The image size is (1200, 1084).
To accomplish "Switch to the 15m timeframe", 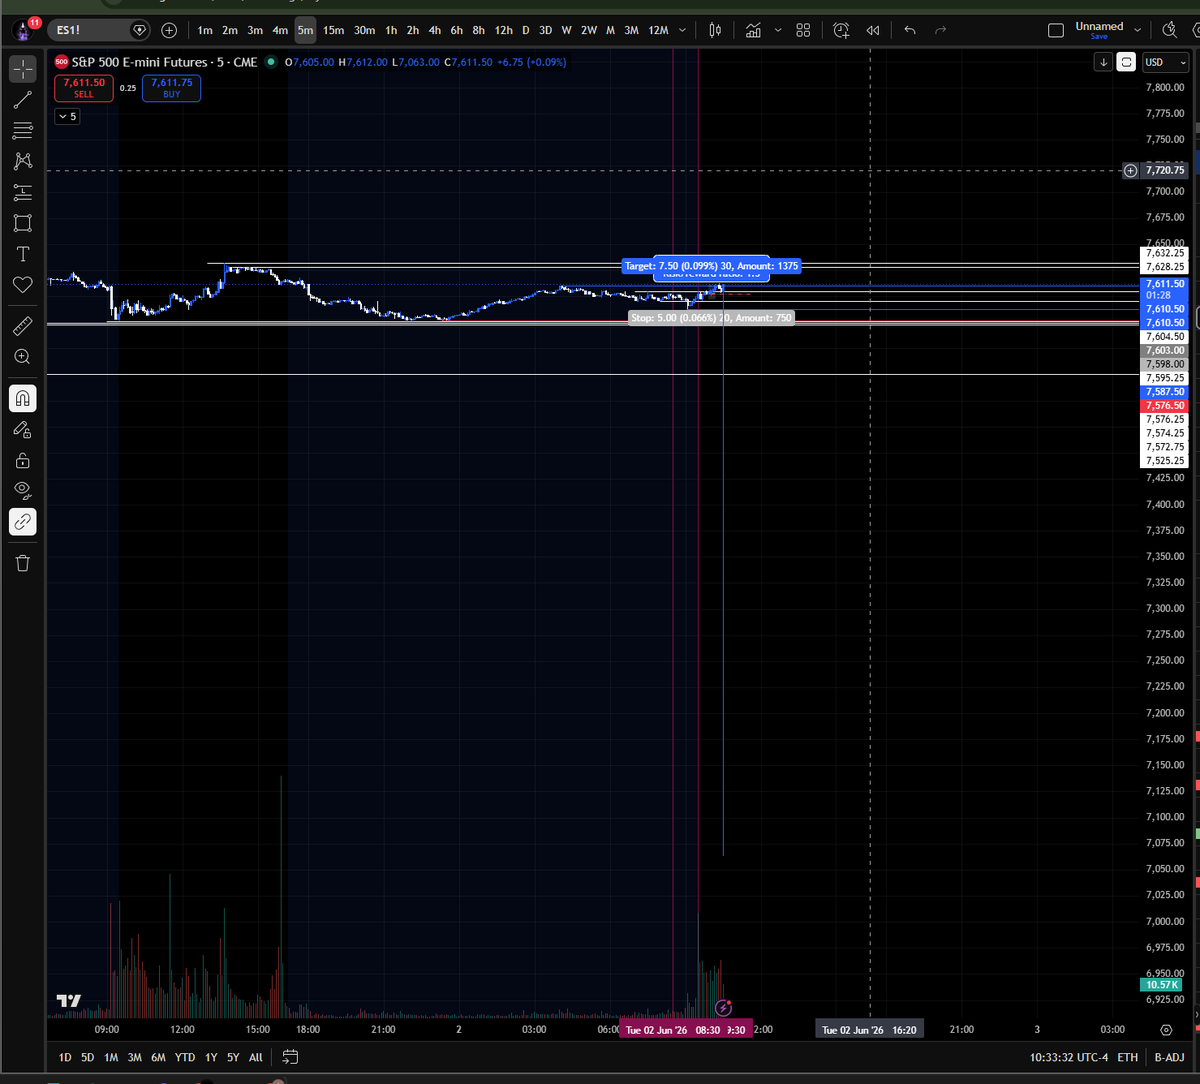I will (x=333, y=30).
